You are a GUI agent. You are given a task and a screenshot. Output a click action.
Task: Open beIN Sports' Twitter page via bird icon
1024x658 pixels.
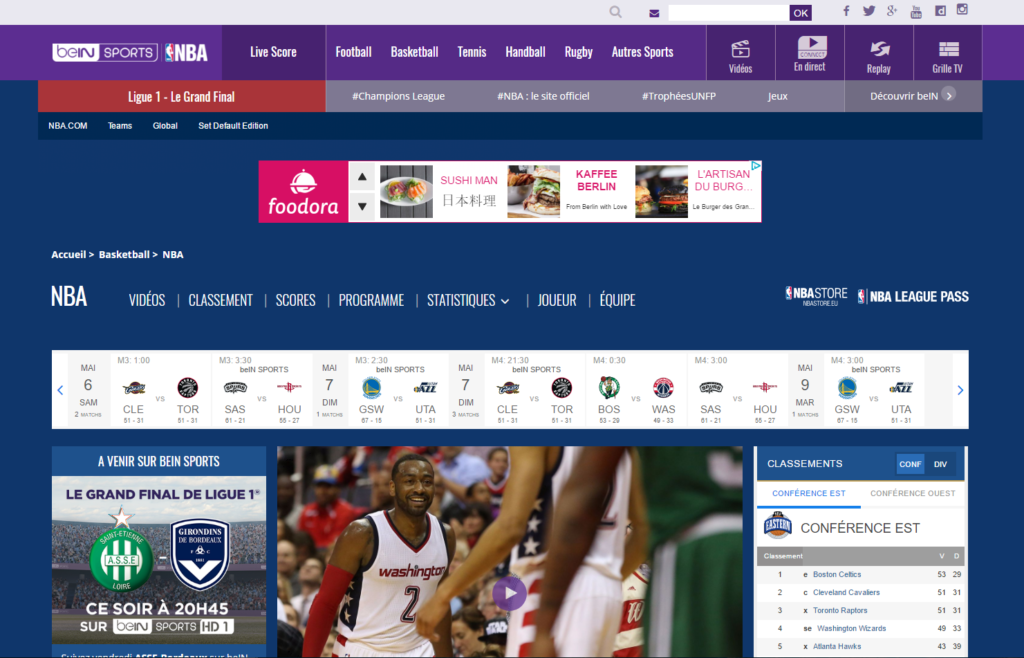pos(868,11)
